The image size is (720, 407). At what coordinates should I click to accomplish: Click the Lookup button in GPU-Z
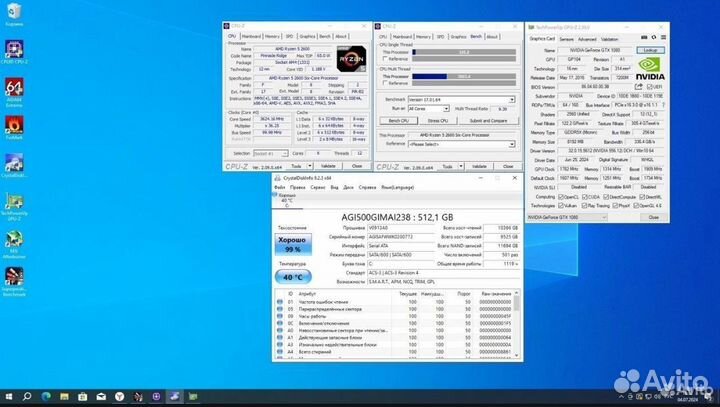point(651,50)
